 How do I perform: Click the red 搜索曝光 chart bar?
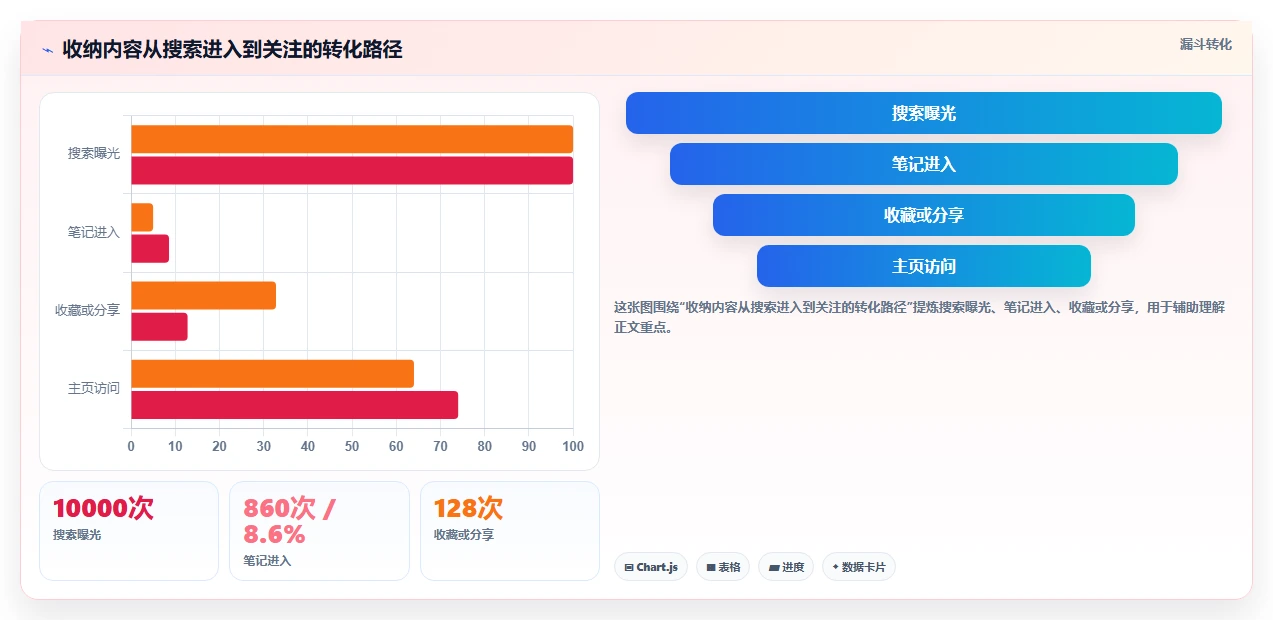pyautogui.click(x=352, y=170)
